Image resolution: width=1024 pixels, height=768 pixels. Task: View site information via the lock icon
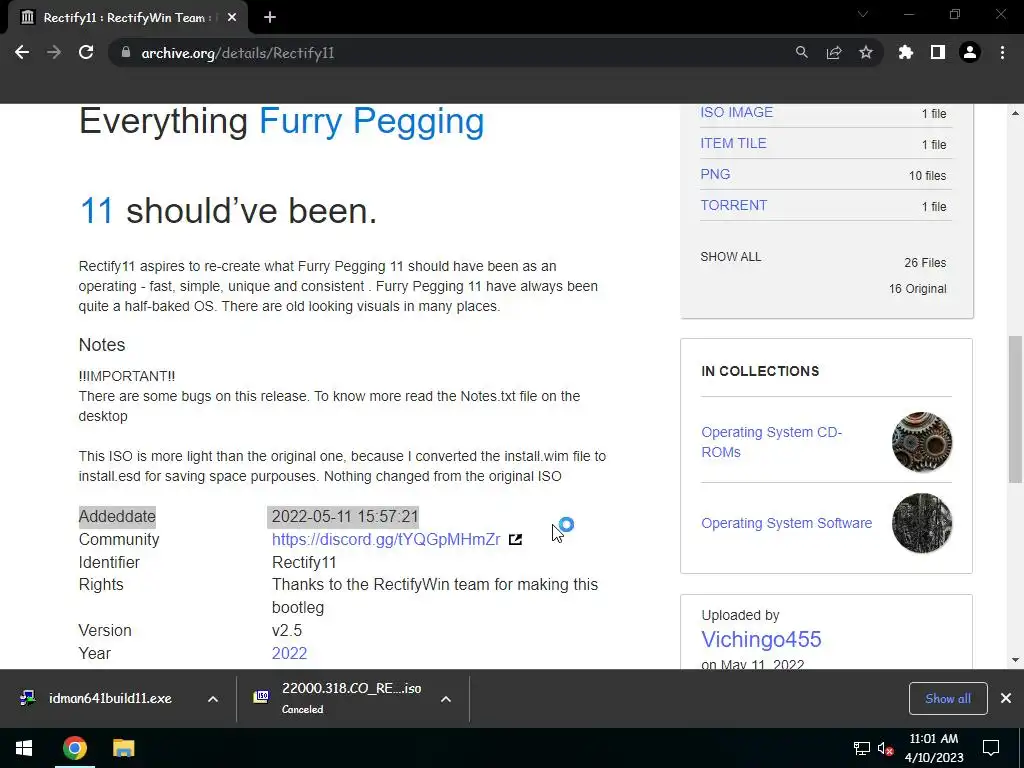126,52
